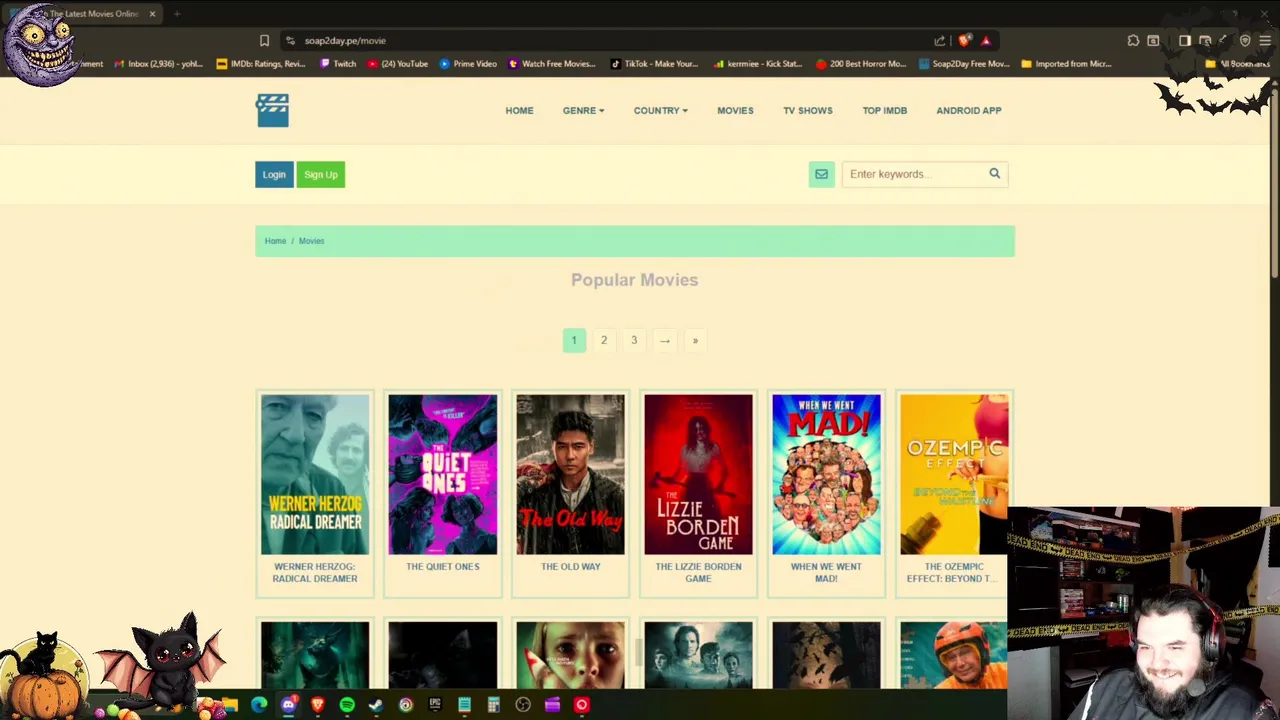Go to pagination page 2

(x=604, y=340)
